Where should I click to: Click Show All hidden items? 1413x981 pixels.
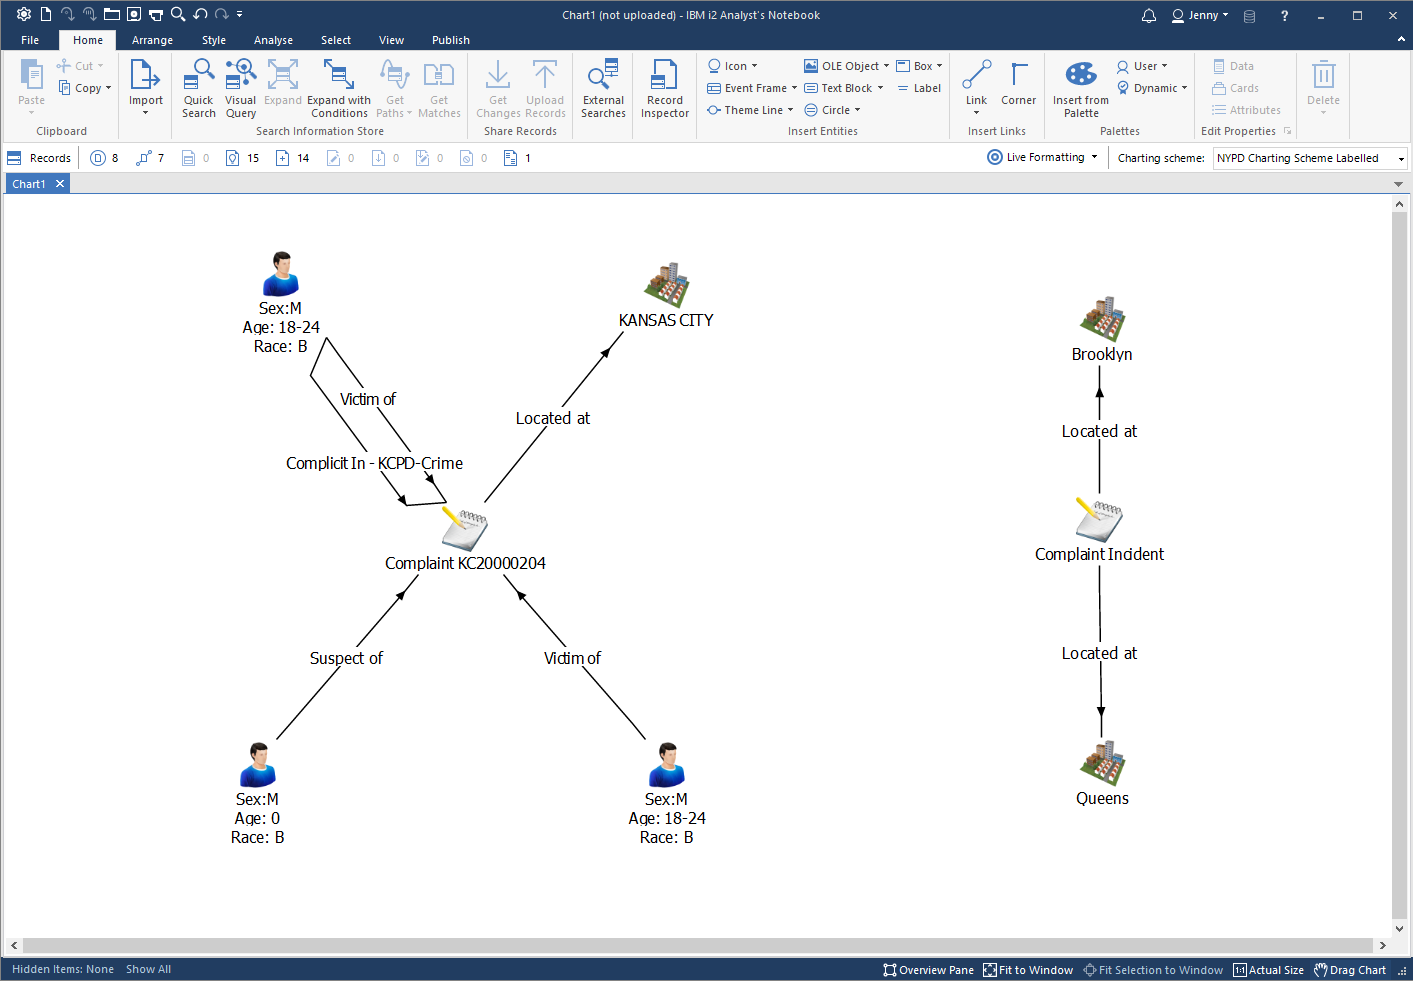148,969
